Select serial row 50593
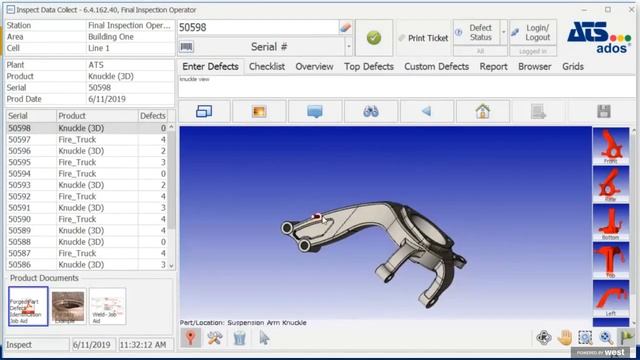The image size is (640, 360). [87, 185]
